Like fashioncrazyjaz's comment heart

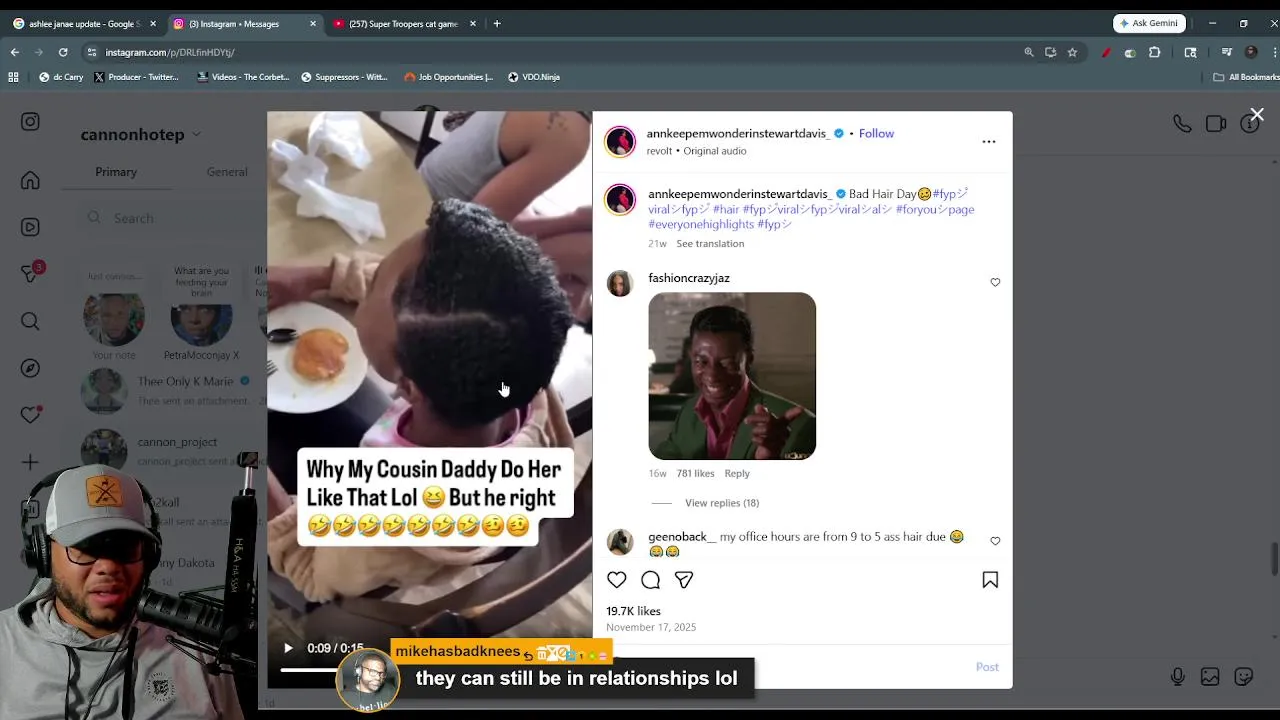tap(995, 283)
